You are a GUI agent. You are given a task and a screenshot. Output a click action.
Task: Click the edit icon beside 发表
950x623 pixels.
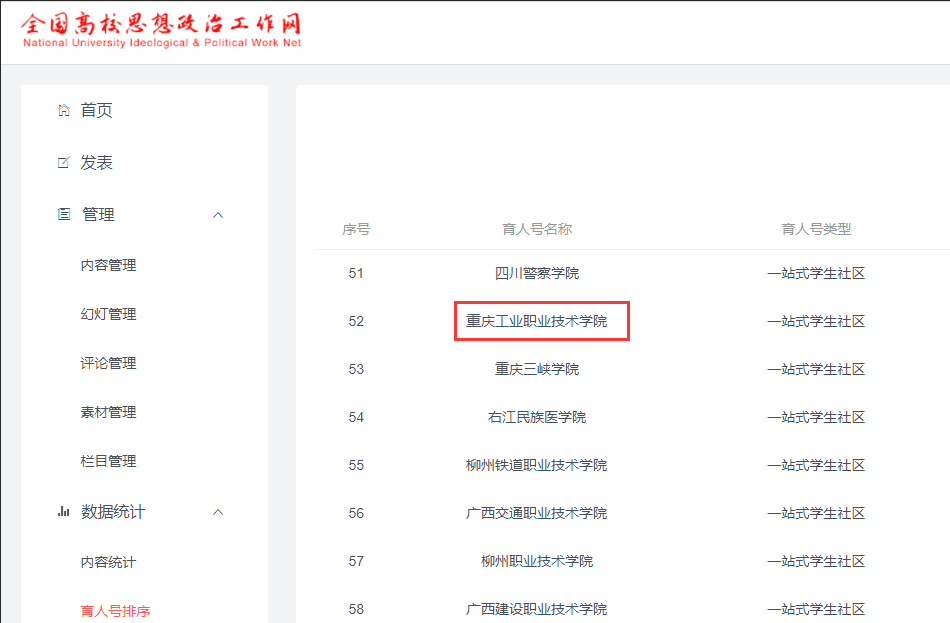(x=64, y=163)
